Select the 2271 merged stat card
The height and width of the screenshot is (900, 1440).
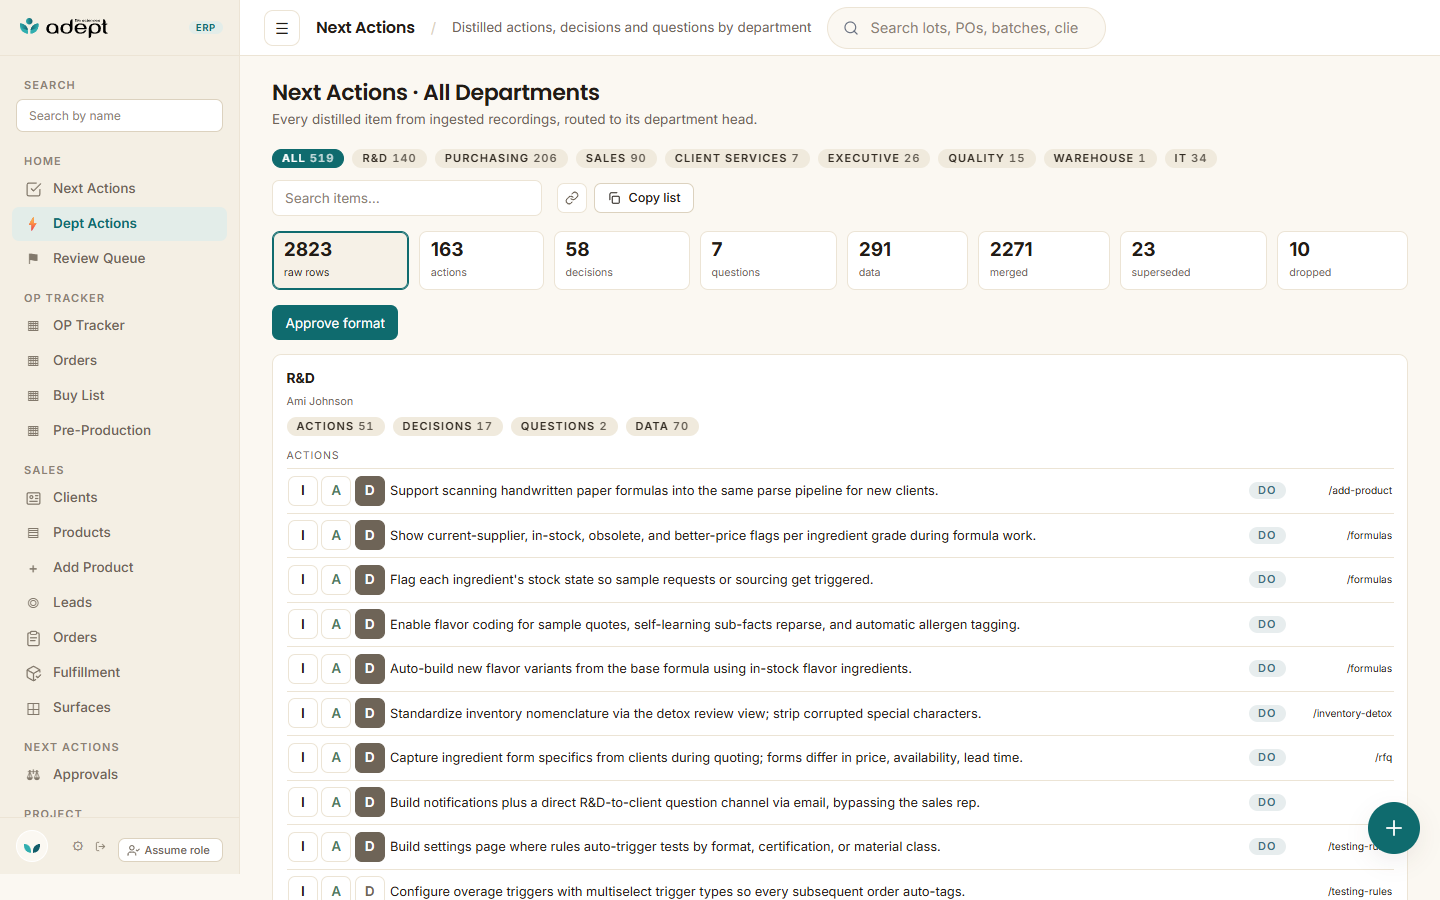pyautogui.click(x=1044, y=260)
